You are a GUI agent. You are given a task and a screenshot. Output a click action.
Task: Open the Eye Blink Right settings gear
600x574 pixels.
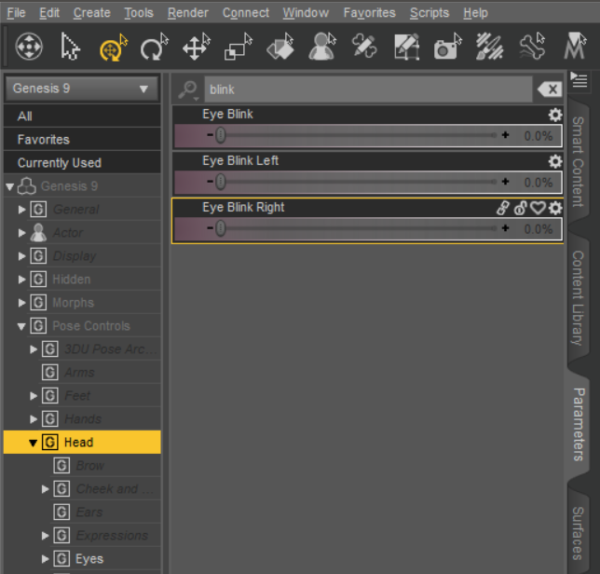(555, 208)
